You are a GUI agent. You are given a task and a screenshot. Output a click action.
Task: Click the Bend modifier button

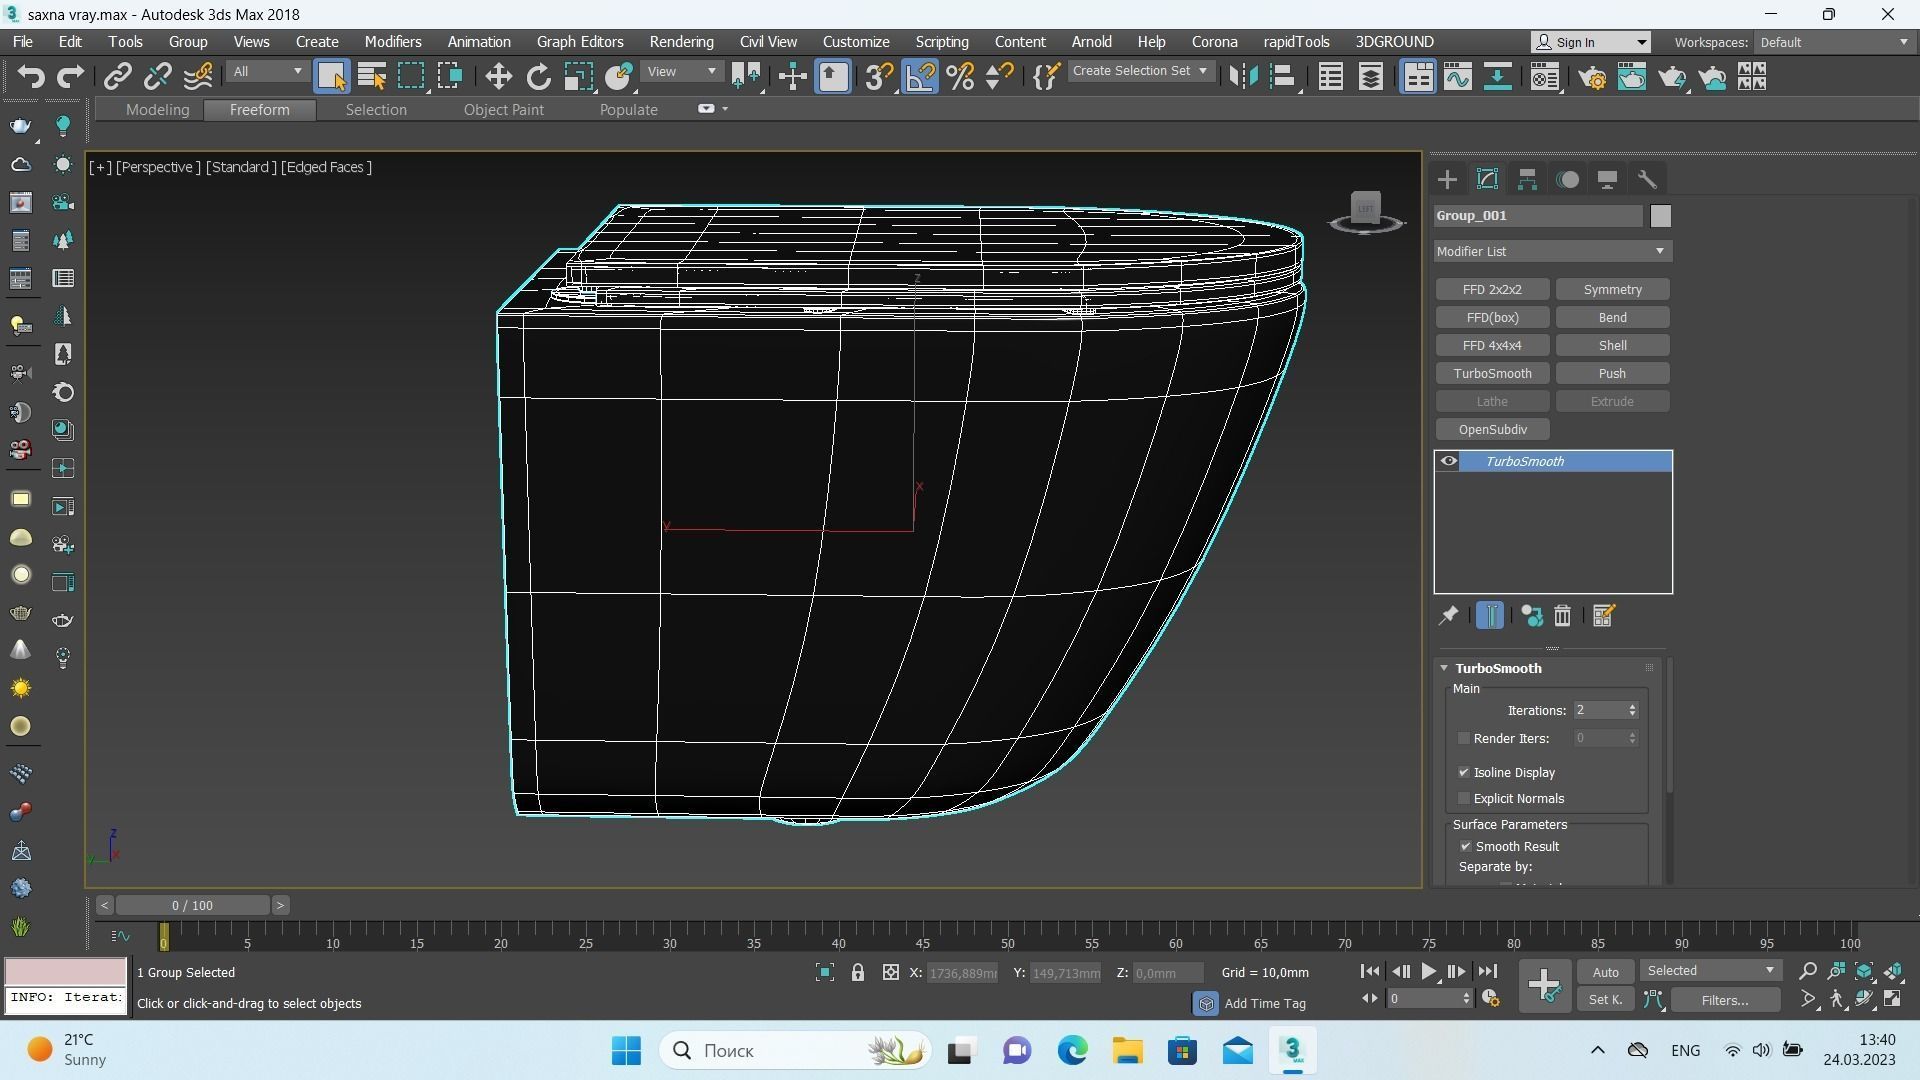coord(1612,318)
